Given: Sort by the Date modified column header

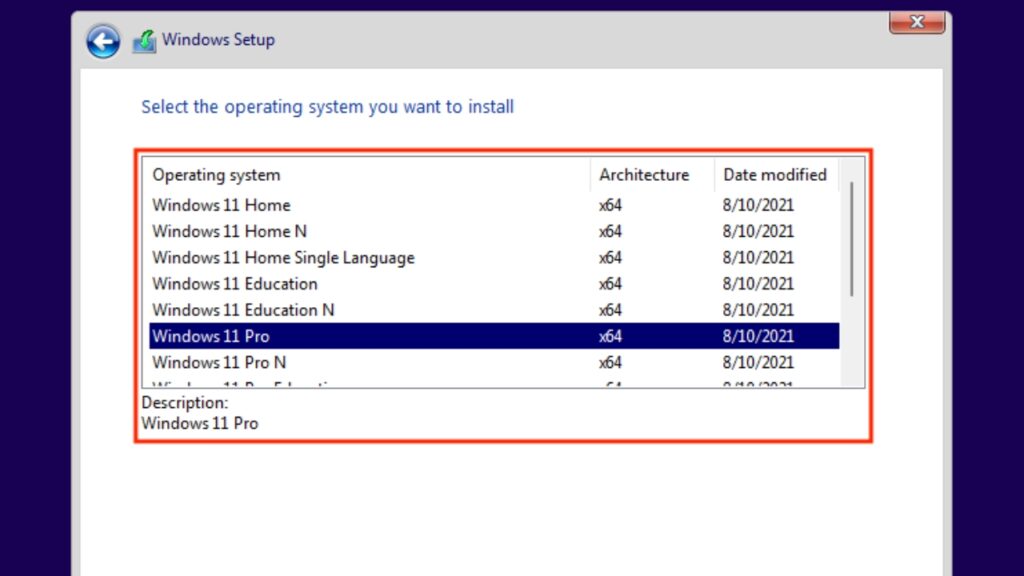Looking at the screenshot, I should point(775,174).
